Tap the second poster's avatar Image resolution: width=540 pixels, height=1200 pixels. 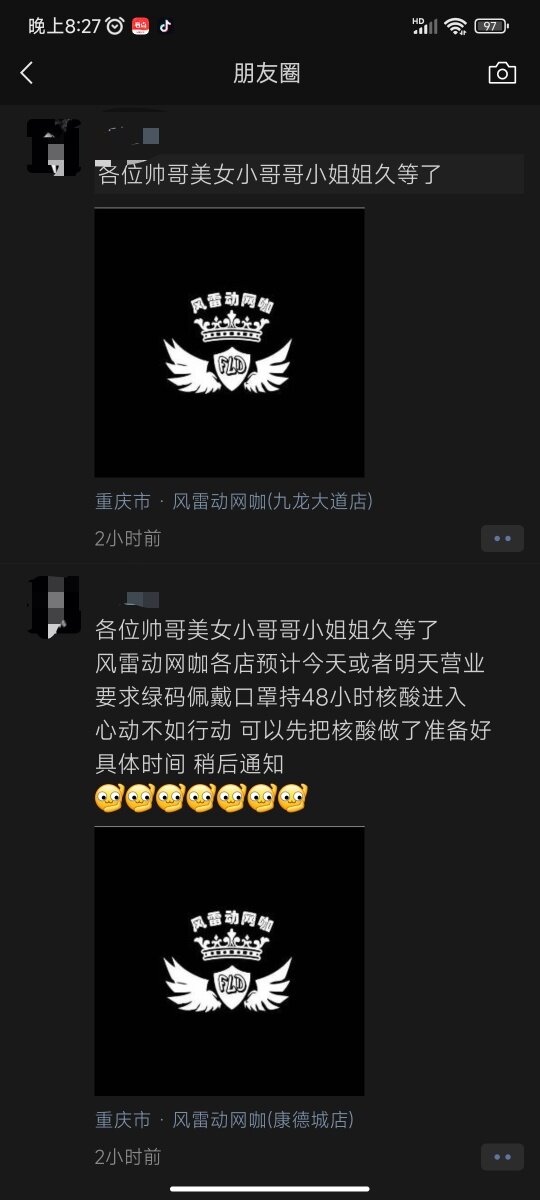[x=54, y=606]
